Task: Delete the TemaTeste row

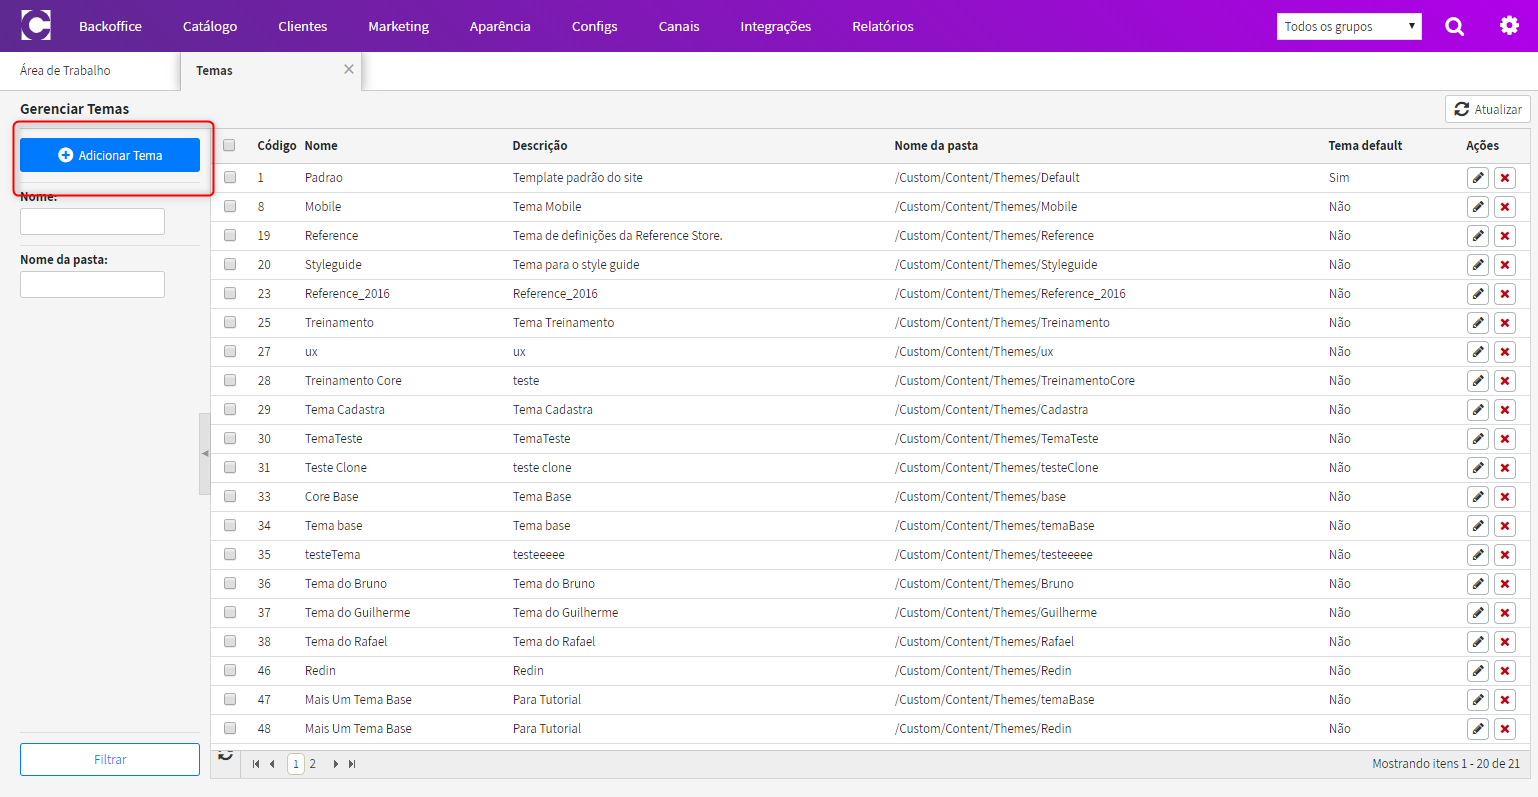Action: pos(1505,439)
